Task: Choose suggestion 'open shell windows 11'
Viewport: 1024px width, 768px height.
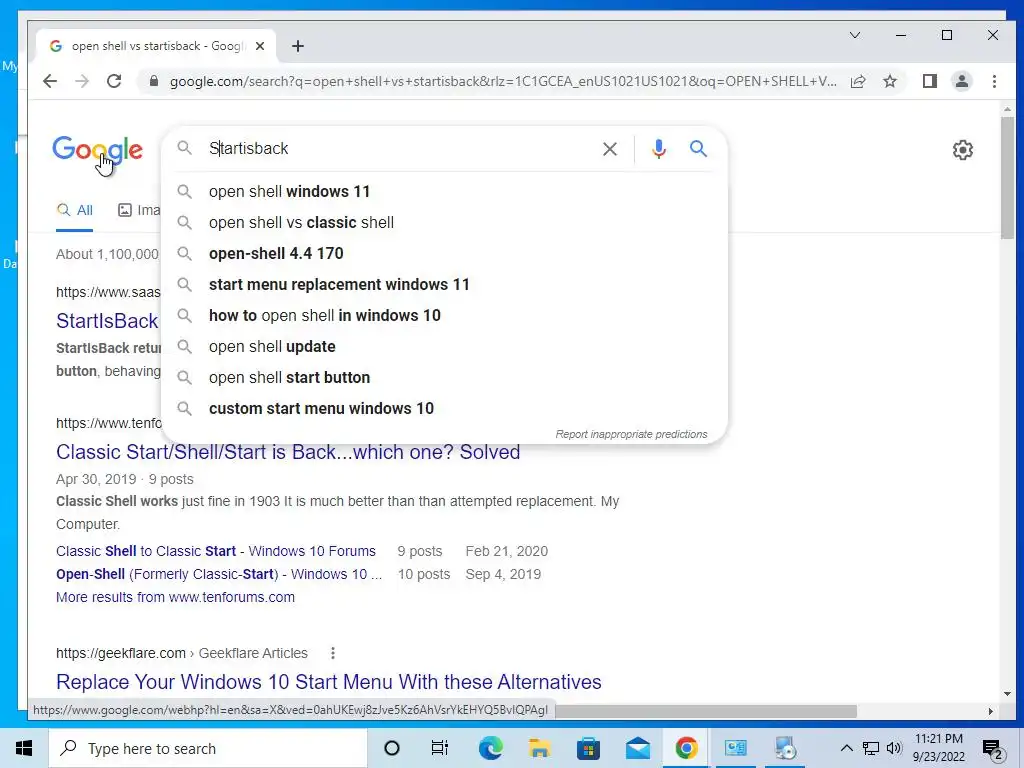Action: 444,191
